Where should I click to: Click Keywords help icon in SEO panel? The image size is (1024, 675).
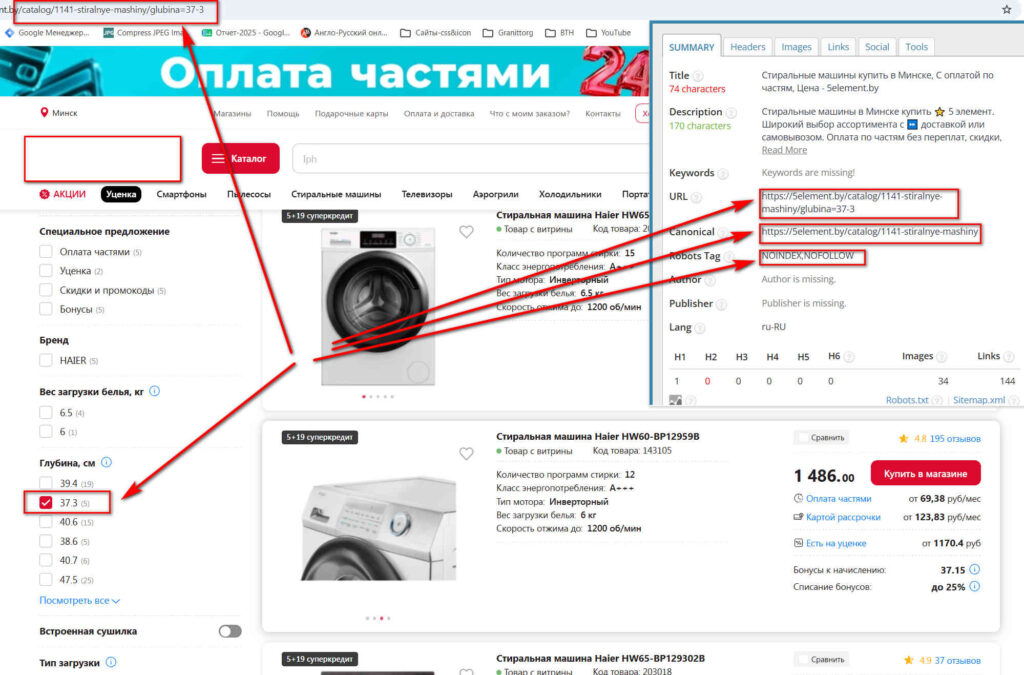[722, 173]
